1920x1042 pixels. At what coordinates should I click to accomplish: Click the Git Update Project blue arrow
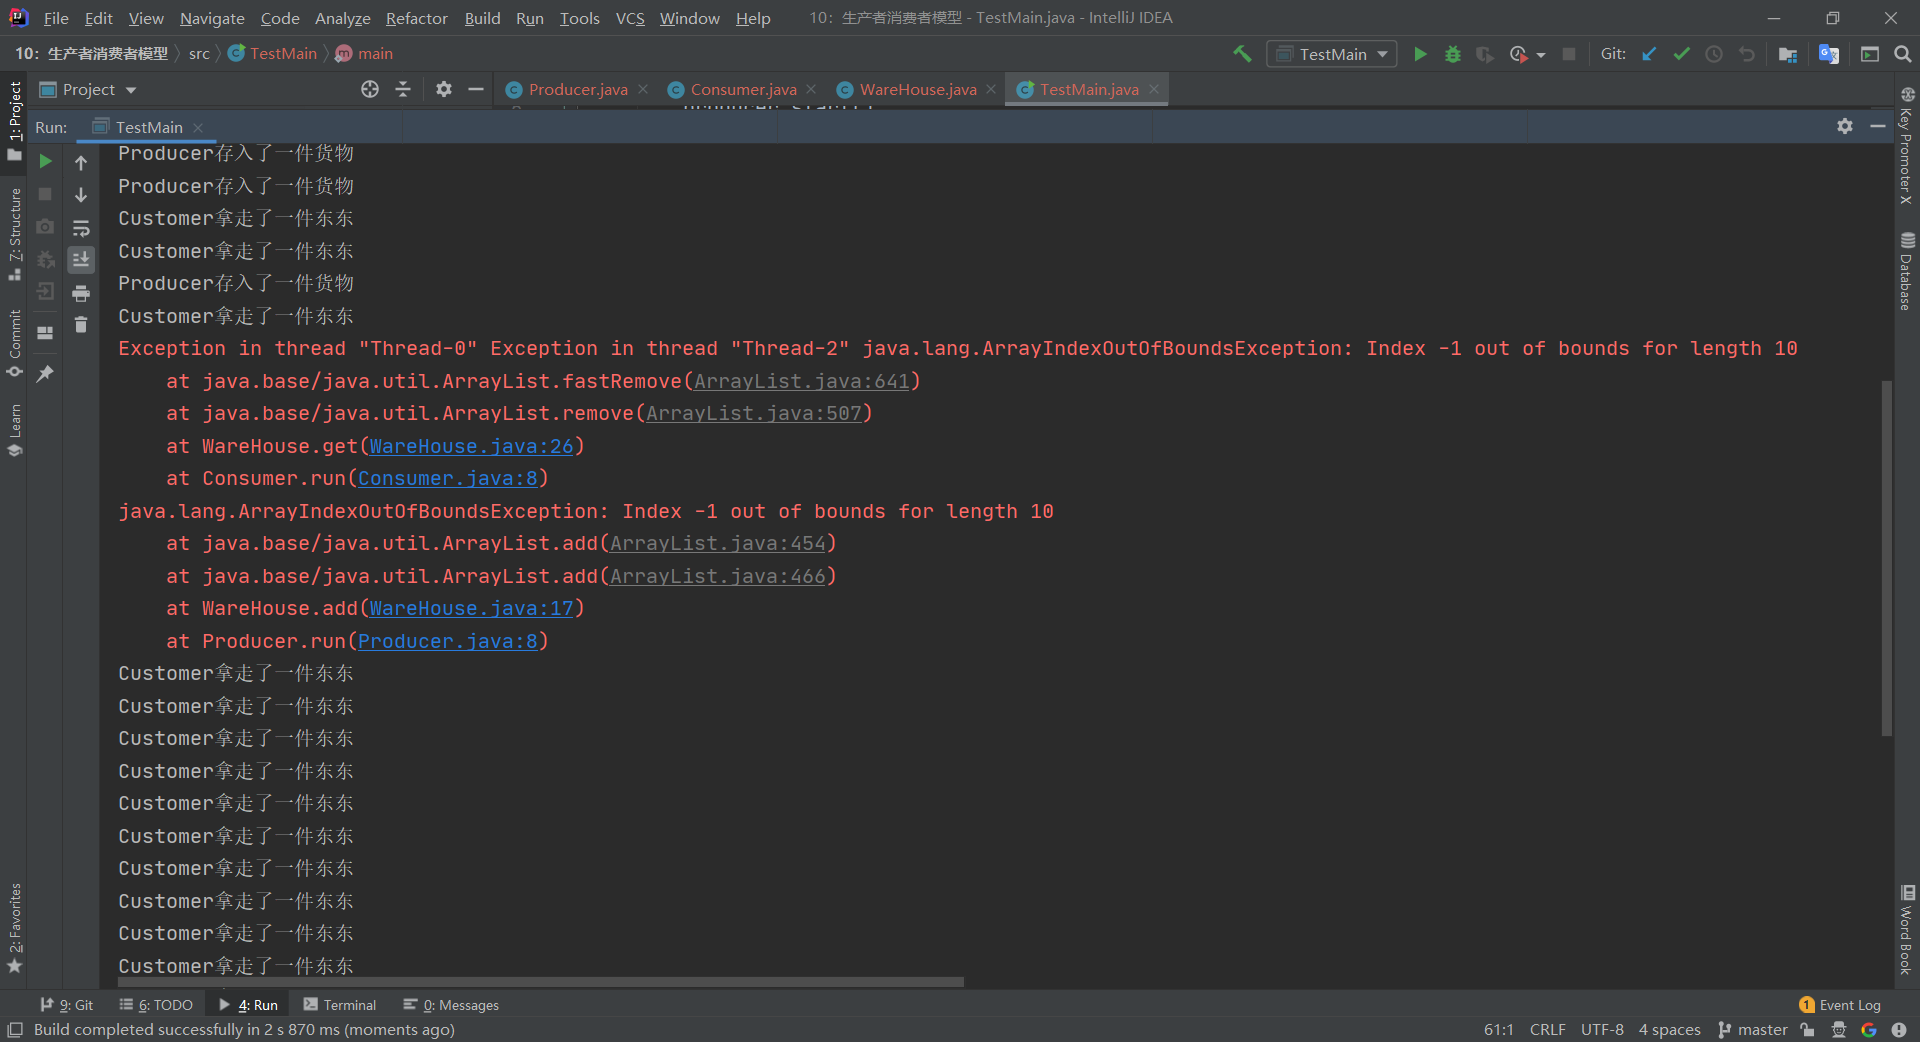1649,54
